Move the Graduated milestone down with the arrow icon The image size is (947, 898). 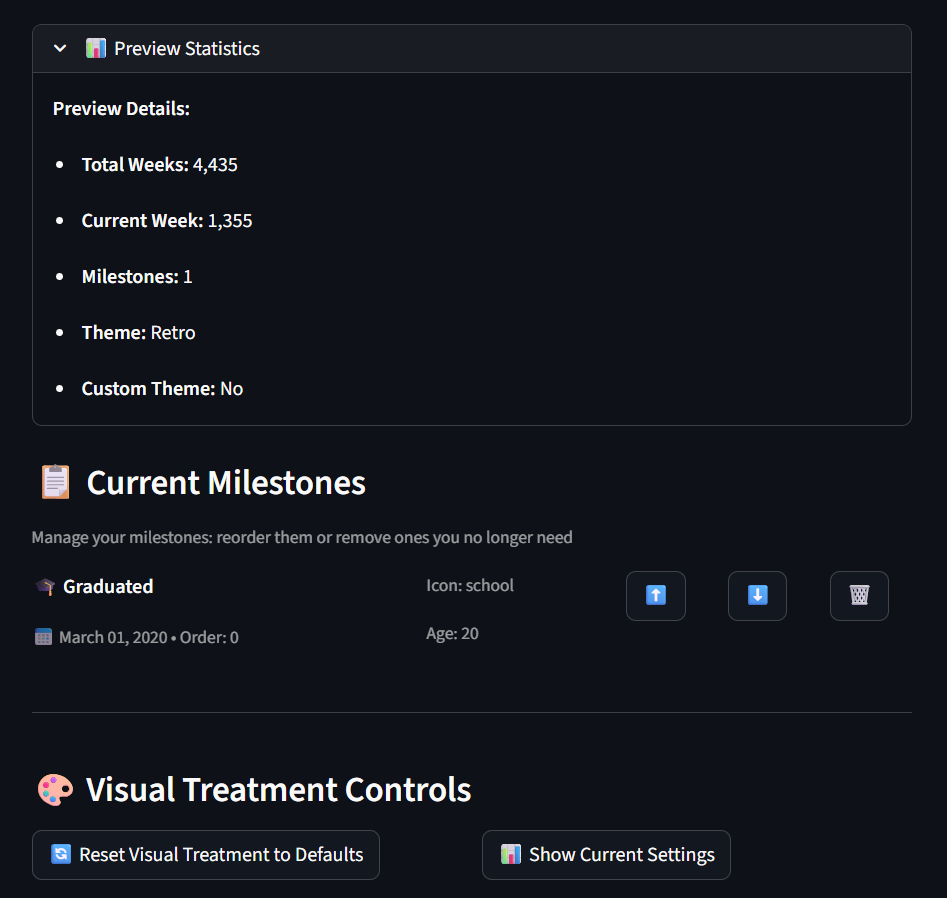point(757,595)
